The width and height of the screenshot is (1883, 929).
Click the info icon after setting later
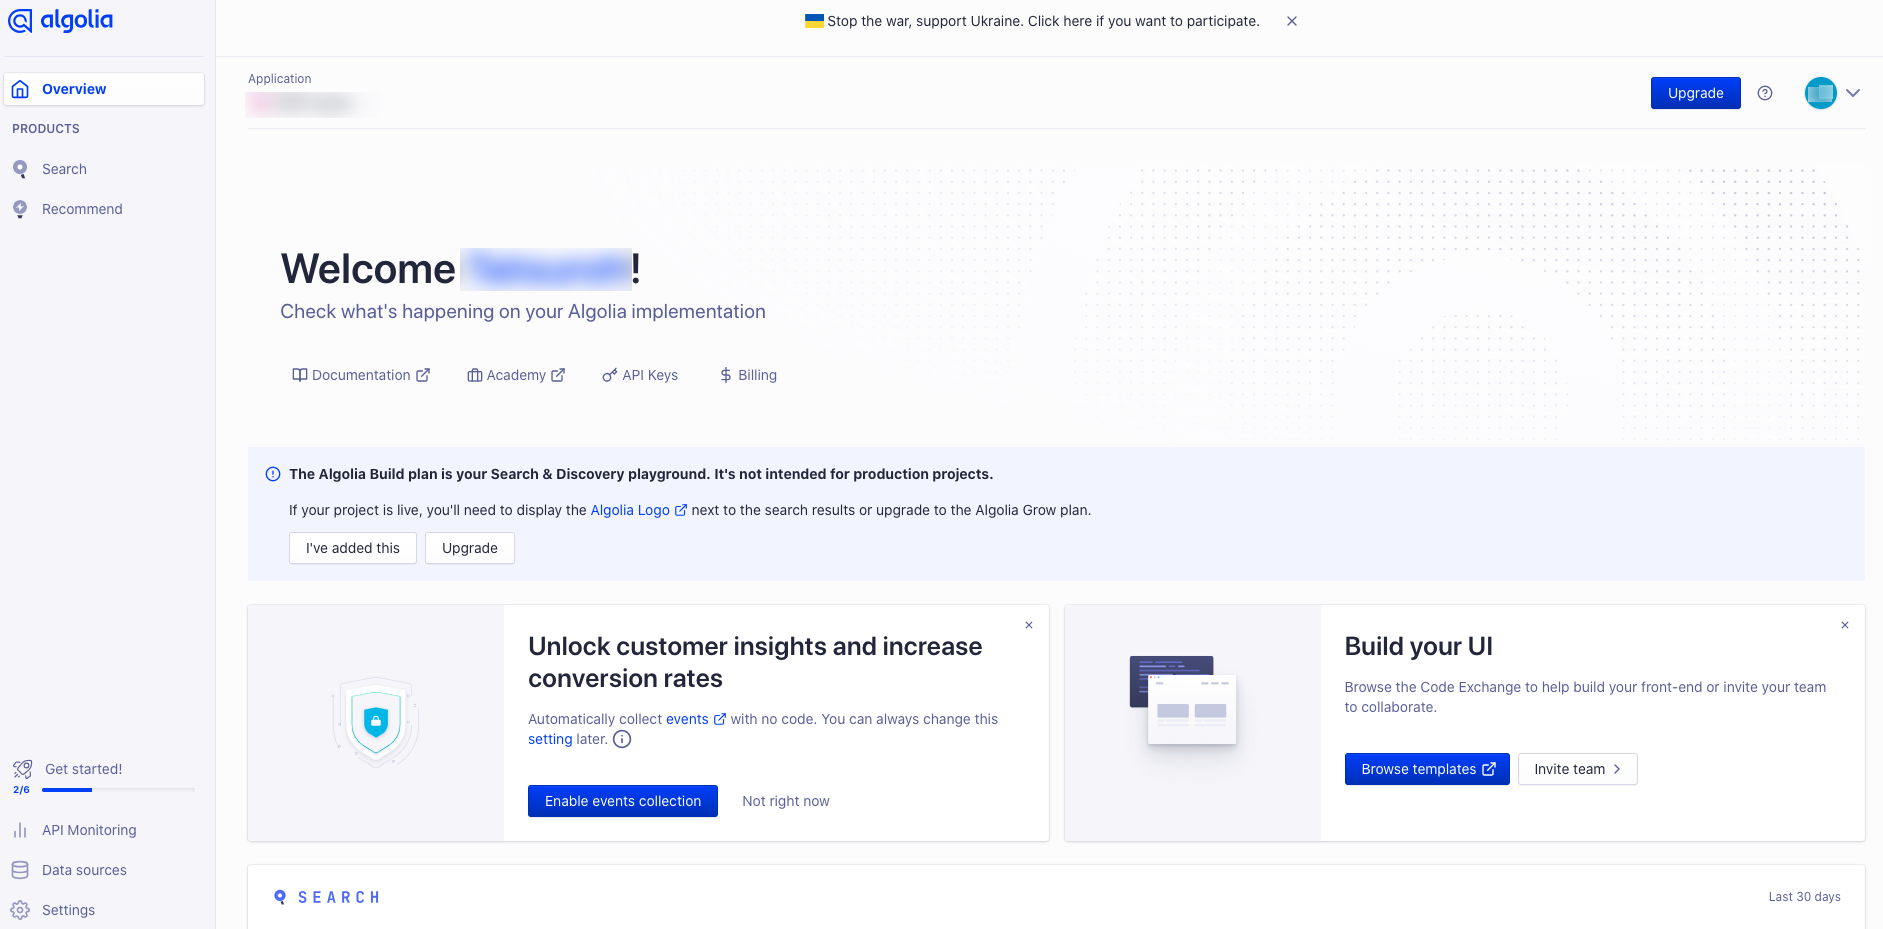(x=622, y=739)
